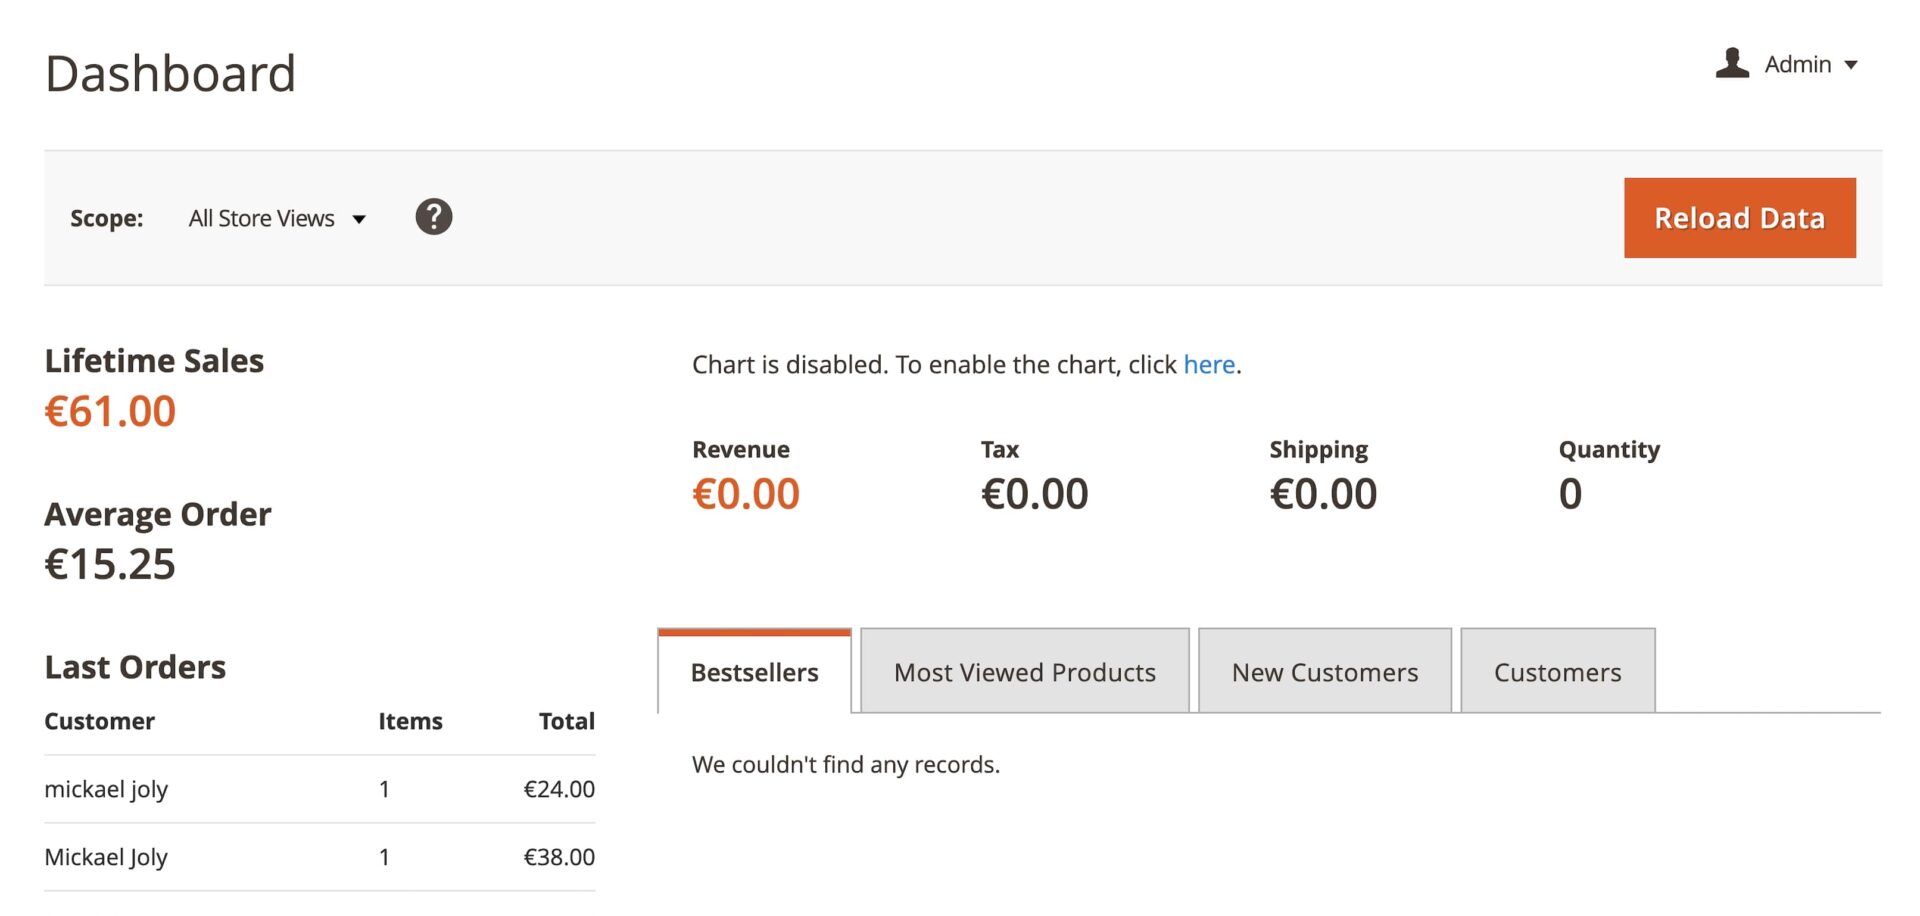Click the Revenue €0.00 figure
The width and height of the screenshot is (1920, 916).
tap(746, 494)
